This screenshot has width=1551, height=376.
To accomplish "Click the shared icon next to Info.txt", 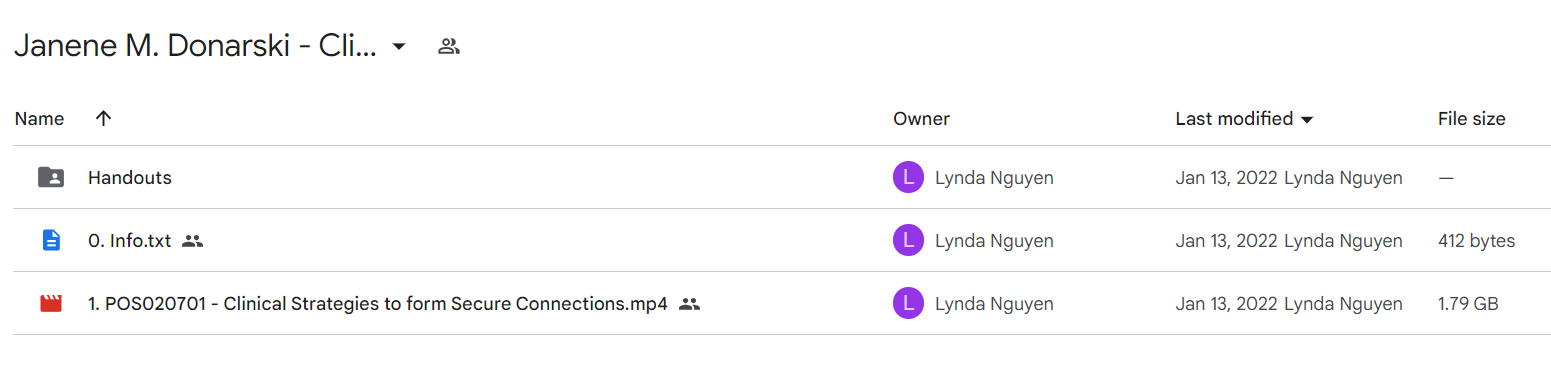I will click(x=193, y=241).
